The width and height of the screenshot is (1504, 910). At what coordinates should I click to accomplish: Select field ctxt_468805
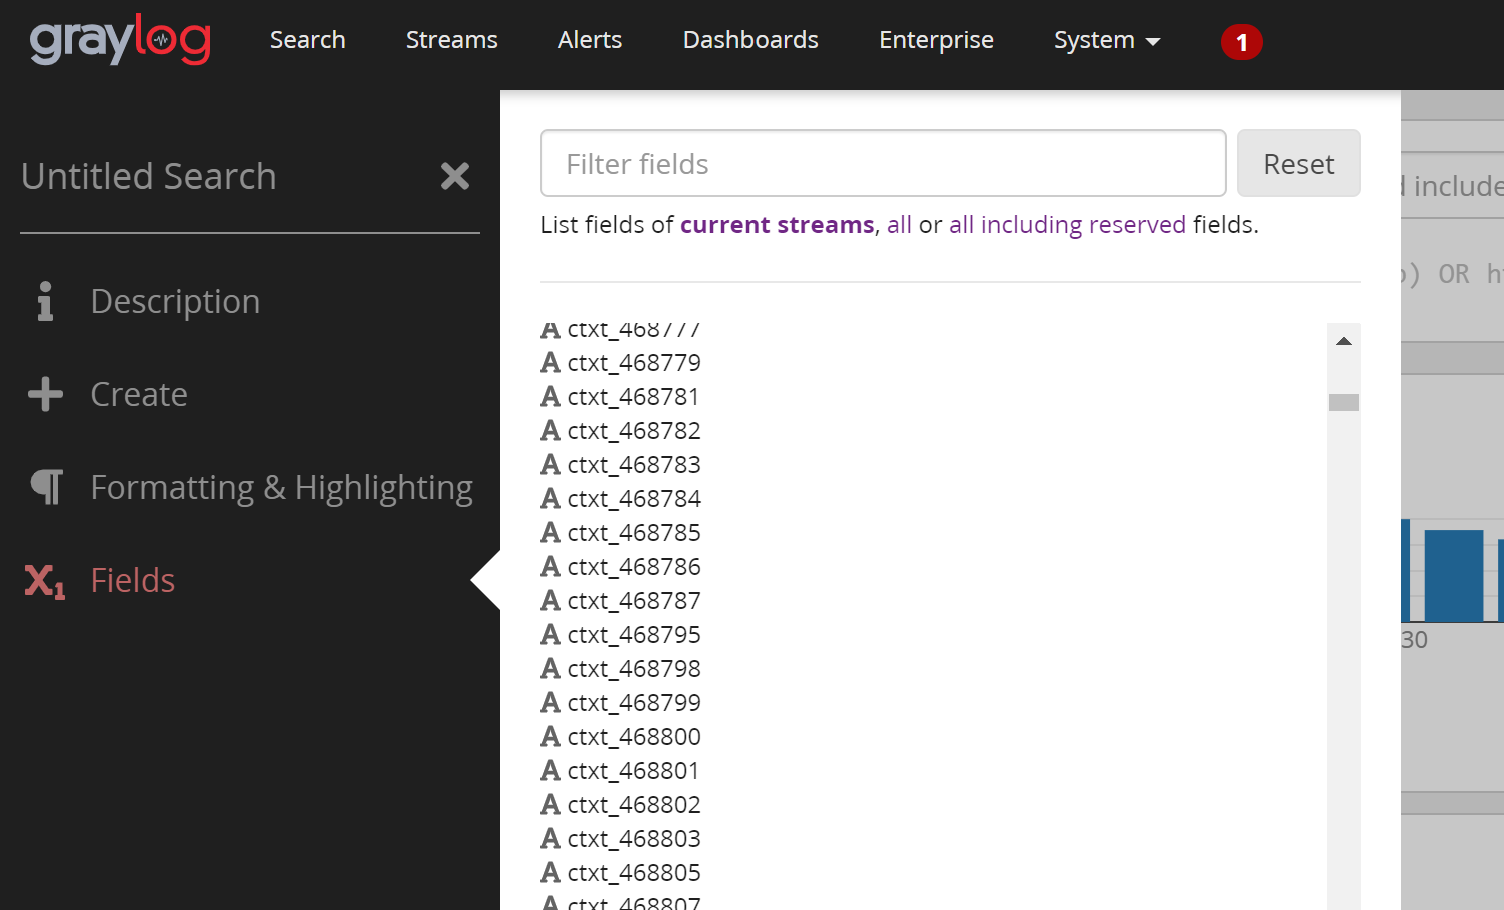click(x=634, y=873)
